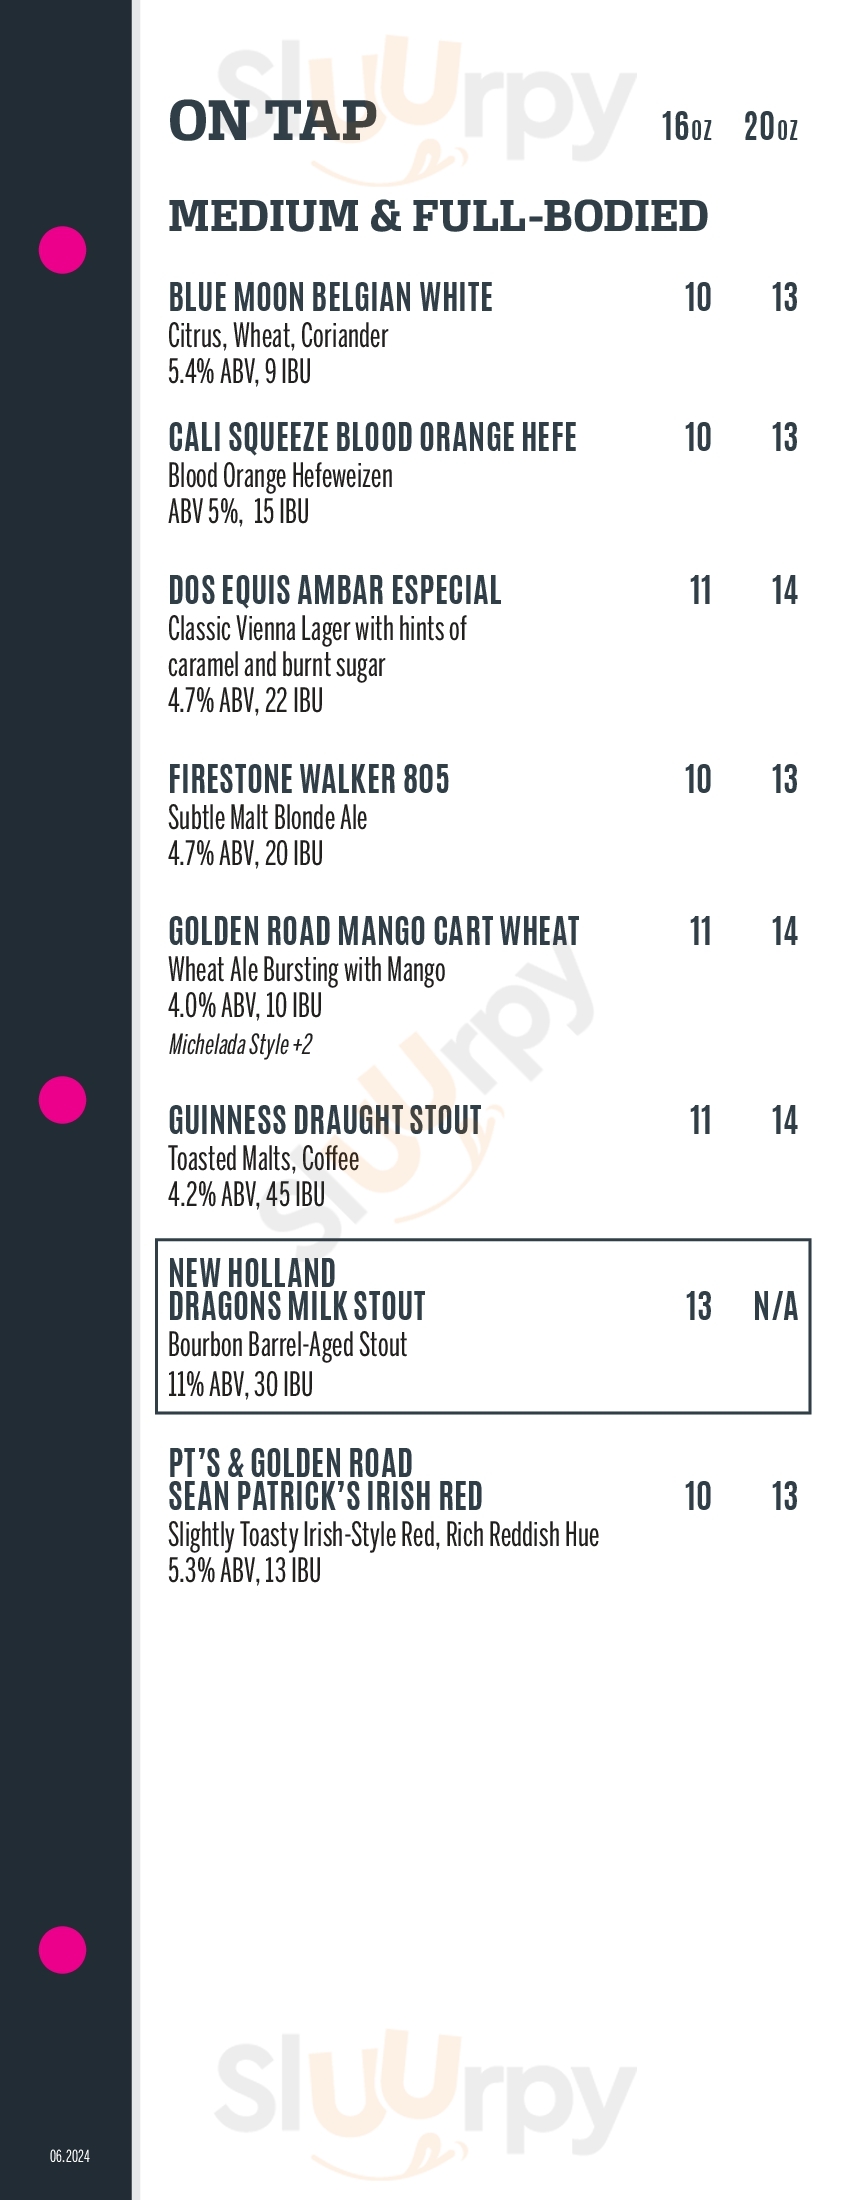Pick the Firestone Walker 805 entry
Image resolution: width=850 pixels, height=2200 pixels.
pos(308,780)
